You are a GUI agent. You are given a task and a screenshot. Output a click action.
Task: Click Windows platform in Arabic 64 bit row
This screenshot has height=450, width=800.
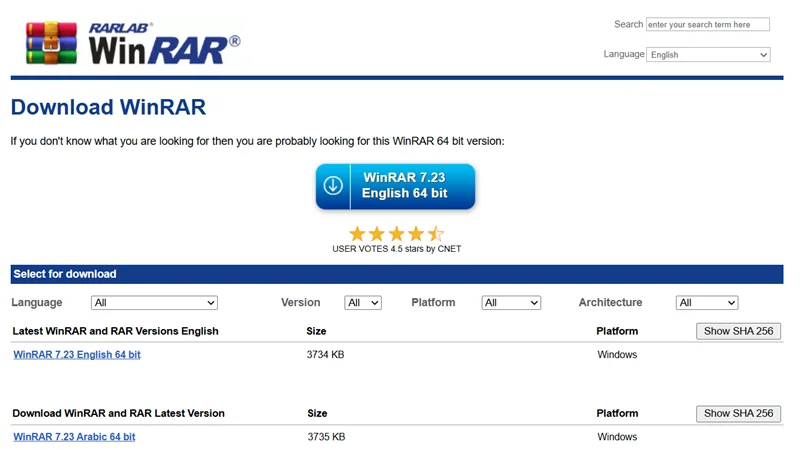click(617, 437)
